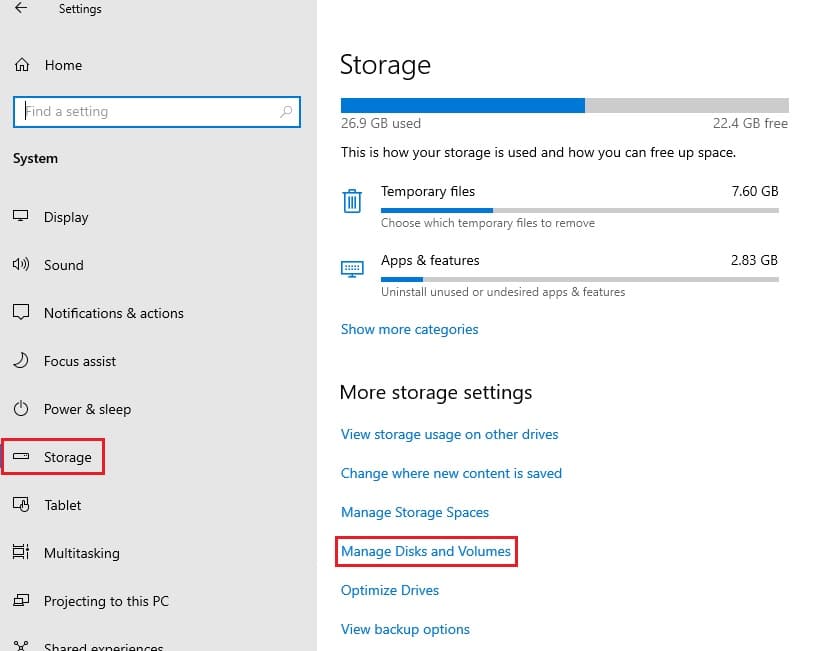
Task: Click 'Choose which temporary files to remove'
Action: click(488, 223)
